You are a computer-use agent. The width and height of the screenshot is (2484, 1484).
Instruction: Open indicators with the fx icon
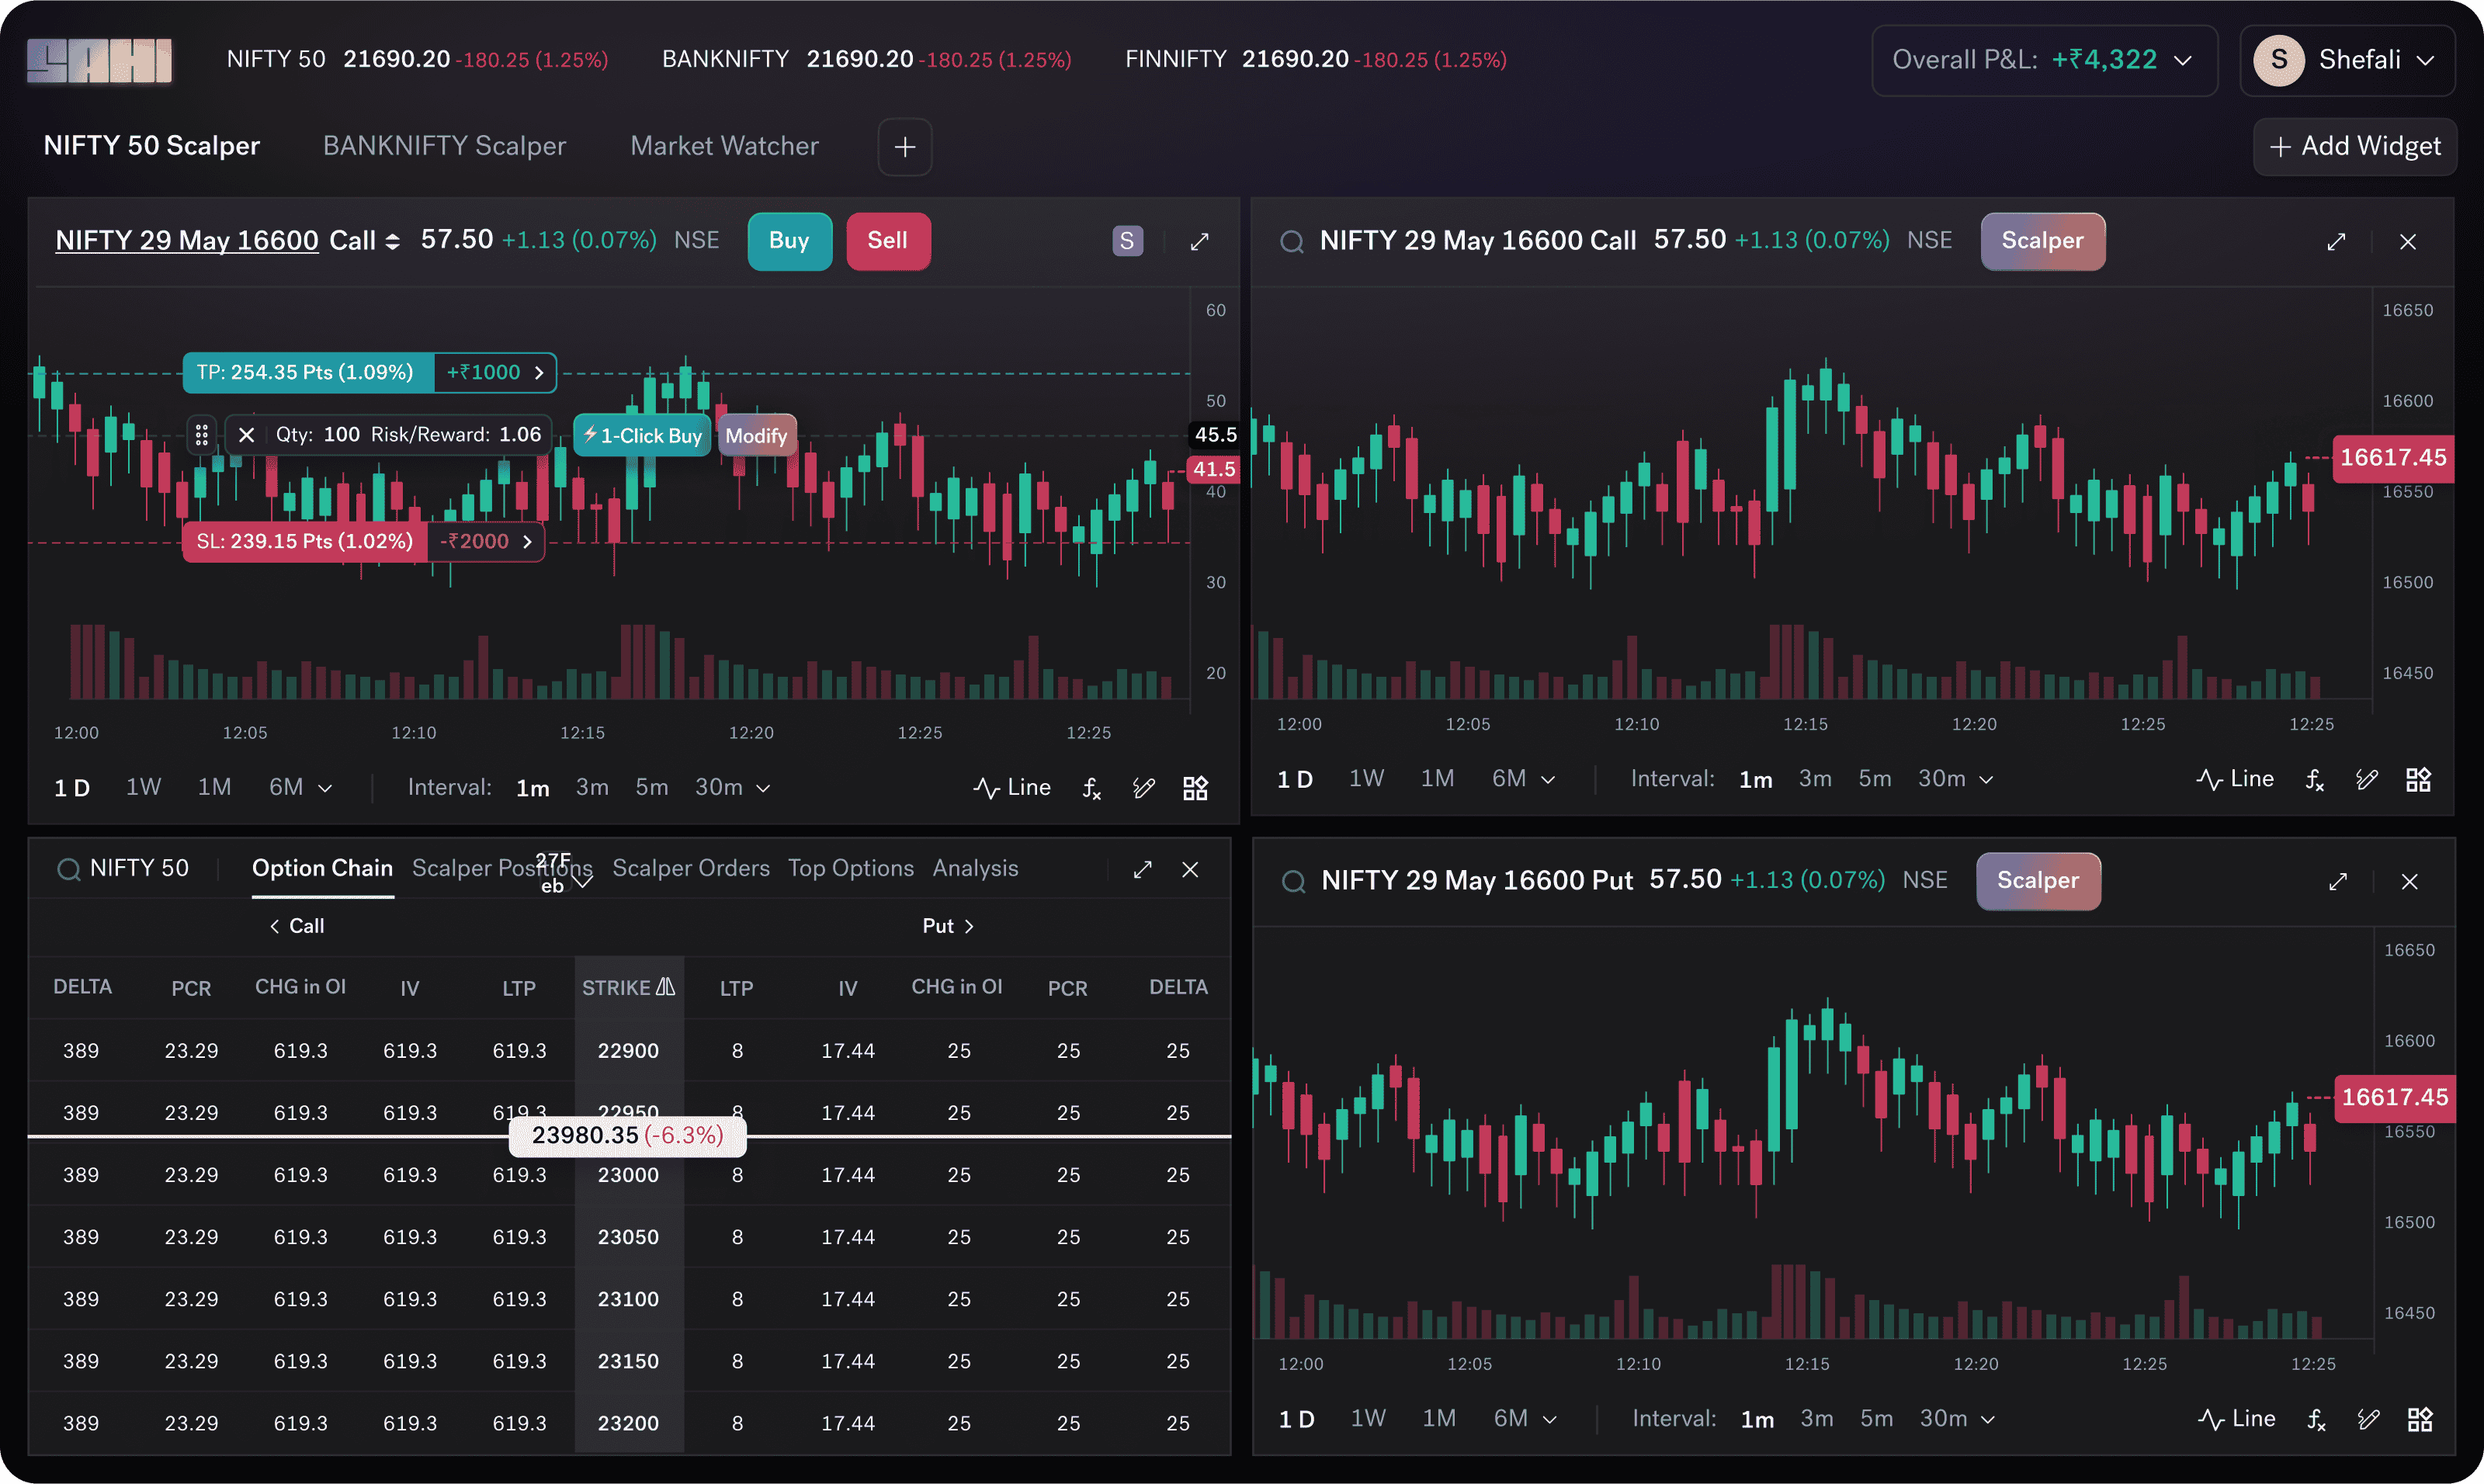tap(1091, 787)
